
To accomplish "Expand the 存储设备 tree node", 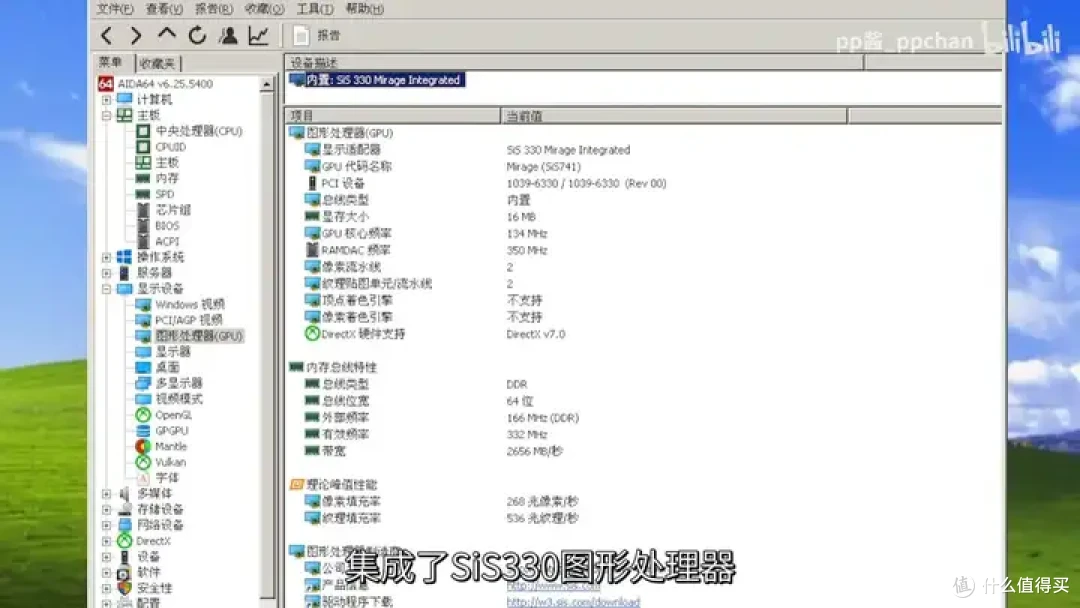I will [x=106, y=510].
